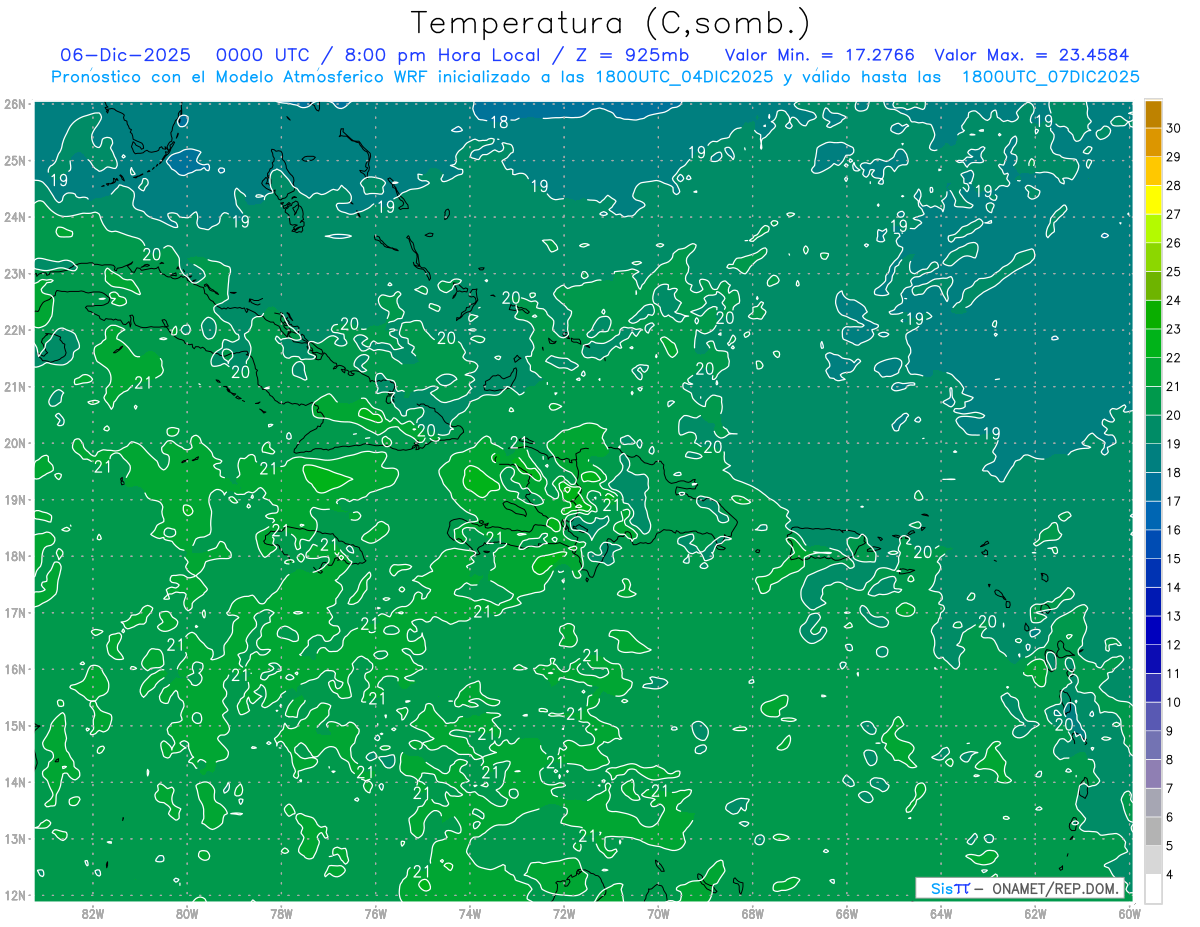Click the Valor Max. = 23.4584 text
1200x927 pixels.
pyautogui.click(x=1036, y=55)
